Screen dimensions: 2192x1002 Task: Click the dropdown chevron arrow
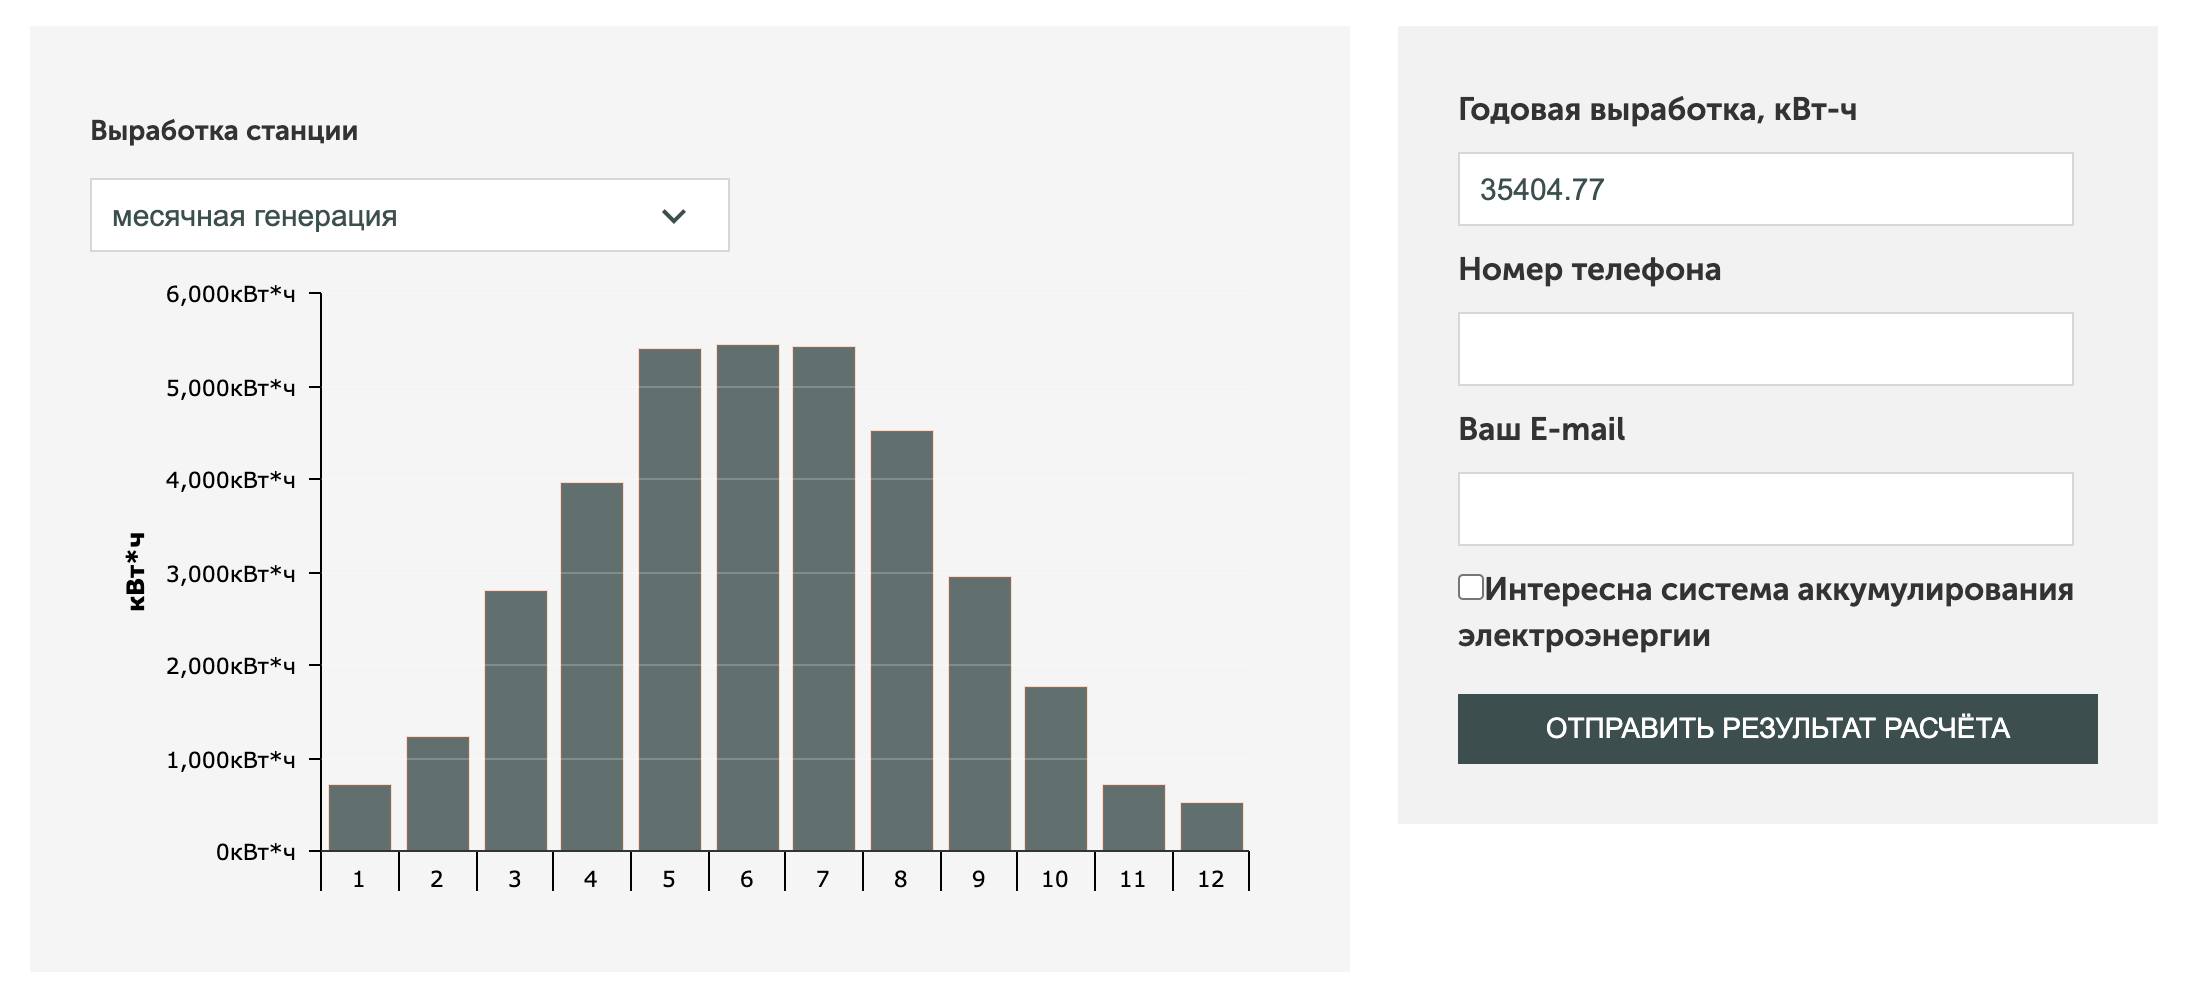pos(674,216)
